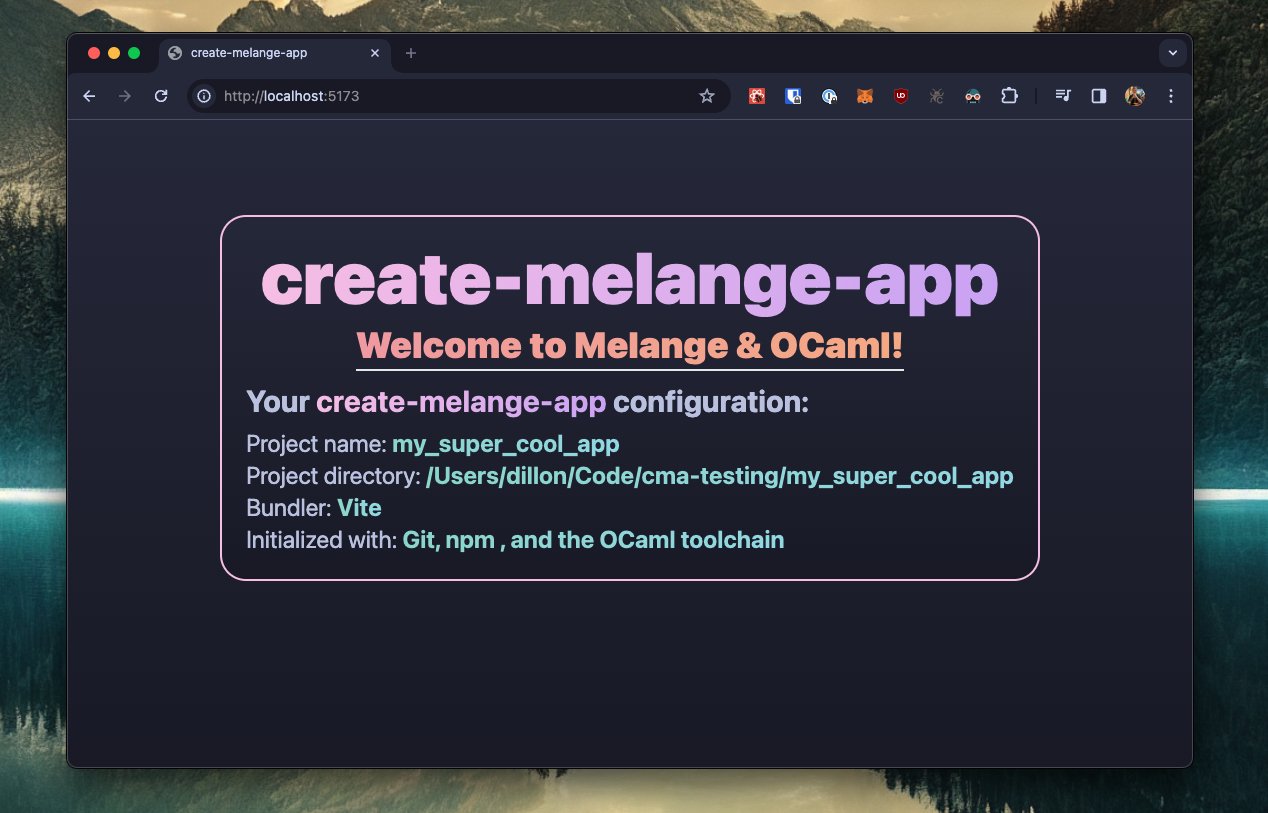This screenshot has height=813, width=1268.
Task: Open the Chrome profile avatar
Action: [1135, 96]
